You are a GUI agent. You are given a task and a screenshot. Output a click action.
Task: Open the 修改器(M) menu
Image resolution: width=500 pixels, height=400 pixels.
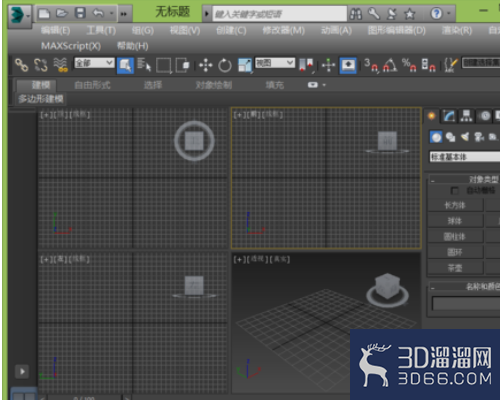tap(284, 31)
